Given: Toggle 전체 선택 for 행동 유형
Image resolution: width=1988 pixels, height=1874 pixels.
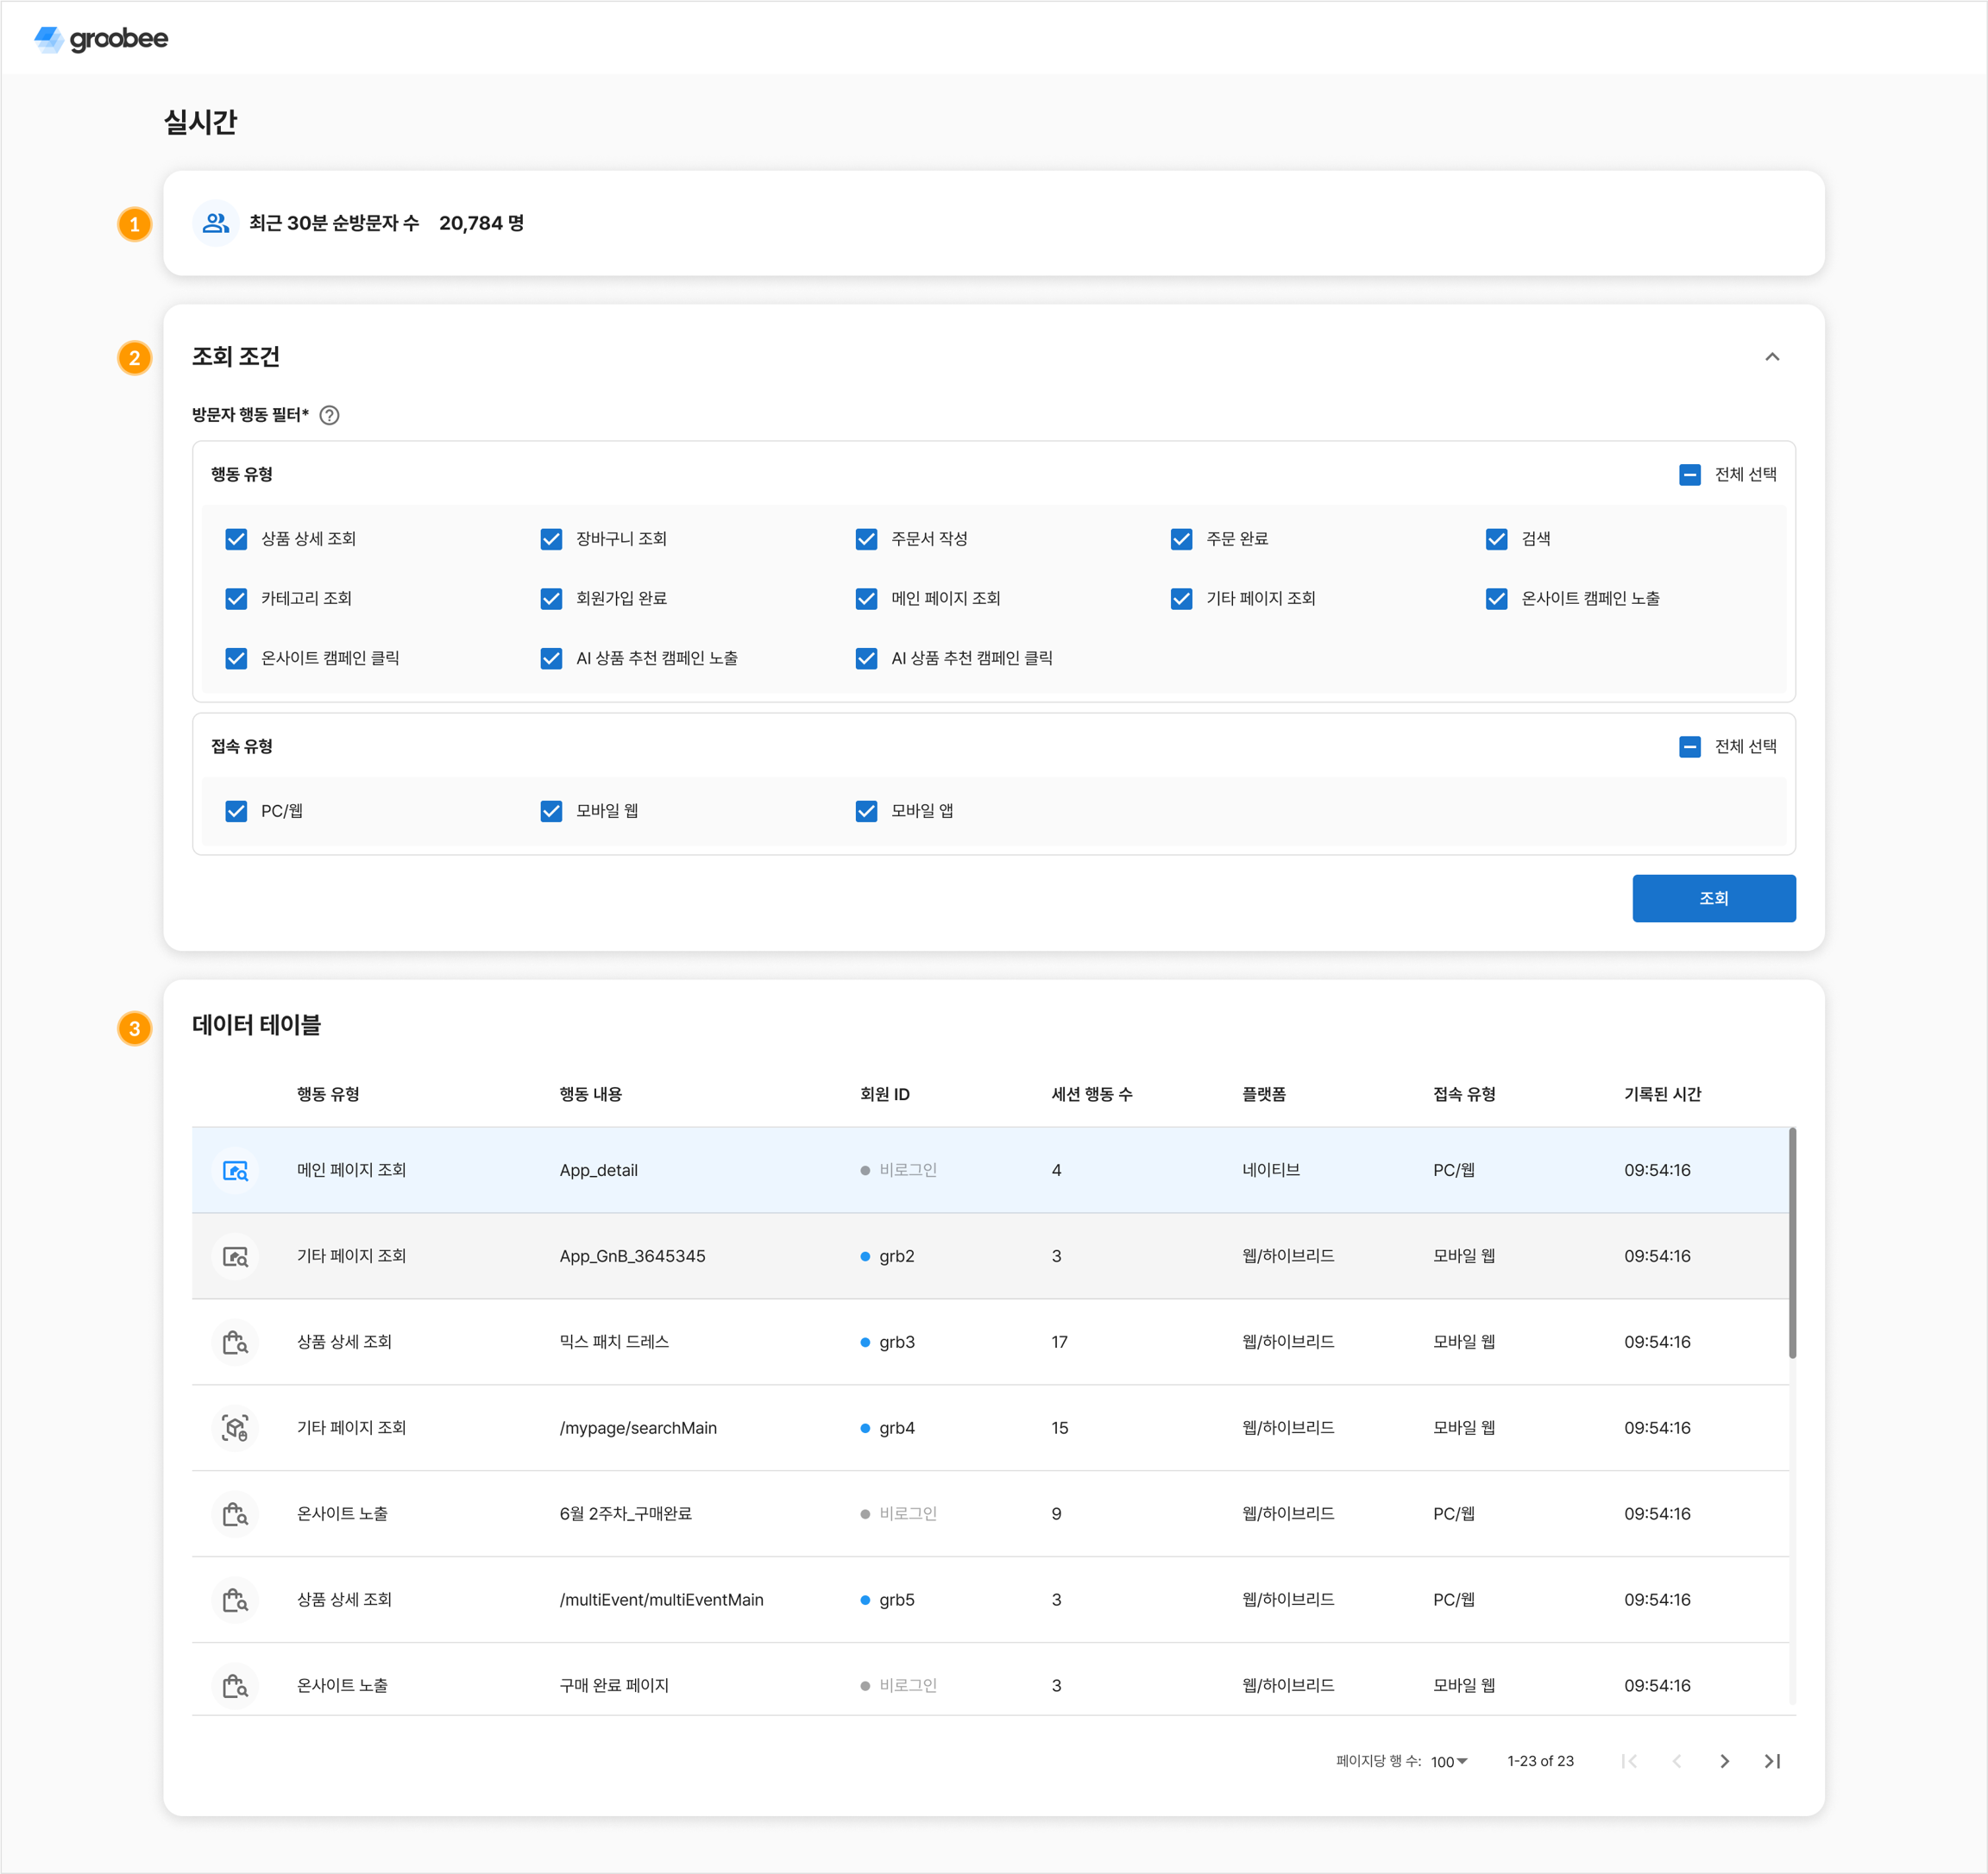Looking at the screenshot, I should point(1689,475).
